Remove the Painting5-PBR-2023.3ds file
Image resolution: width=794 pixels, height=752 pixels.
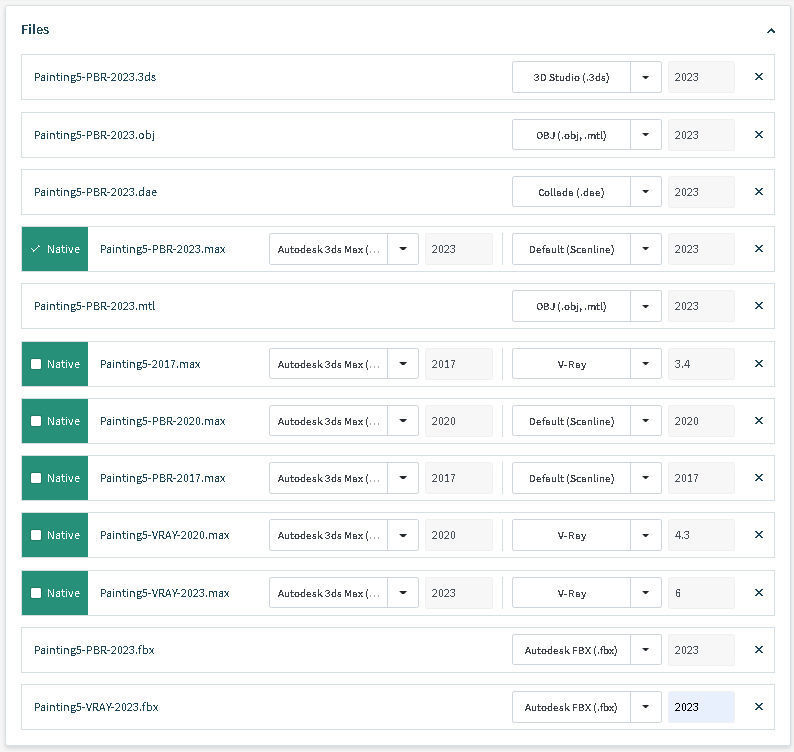pyautogui.click(x=758, y=77)
